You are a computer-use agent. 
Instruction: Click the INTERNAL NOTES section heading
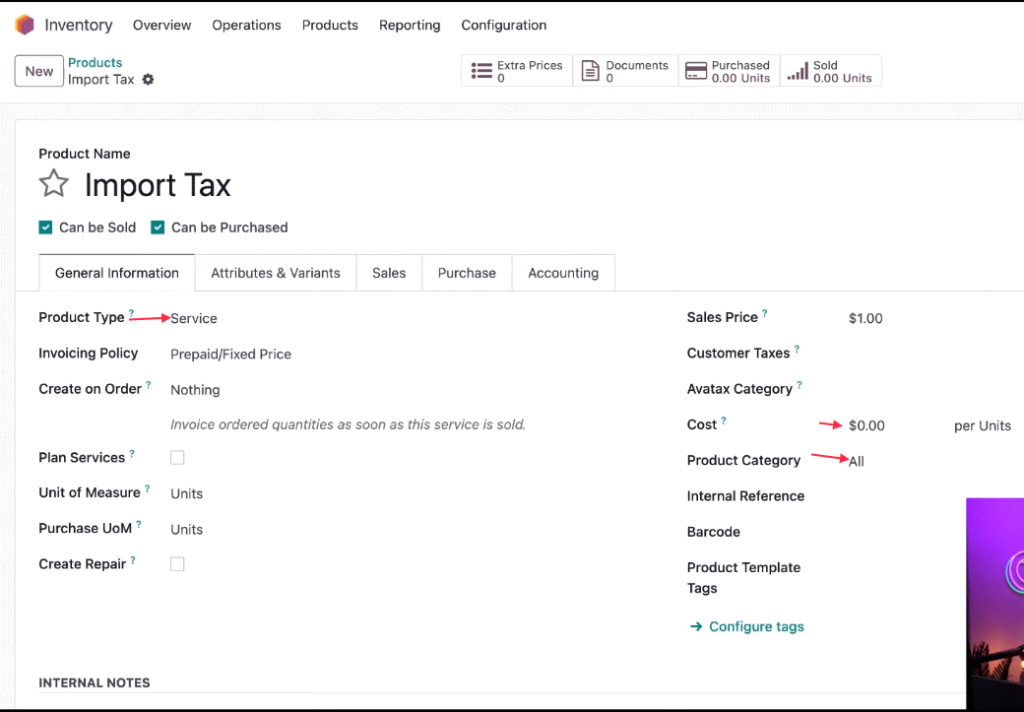pos(94,683)
